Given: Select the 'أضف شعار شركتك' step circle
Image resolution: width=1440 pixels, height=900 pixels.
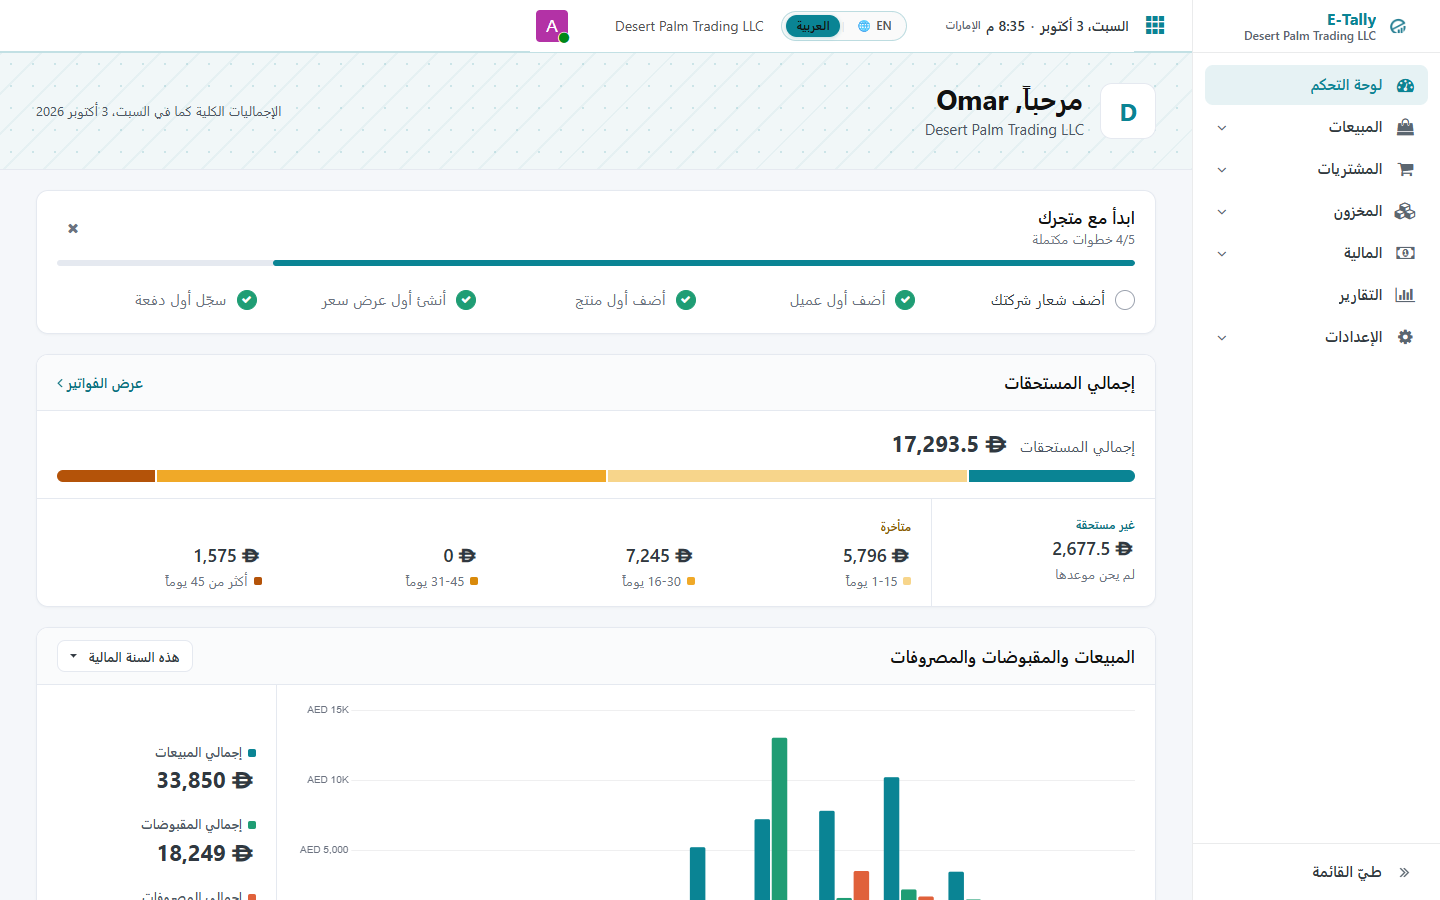Looking at the screenshot, I should click(x=1125, y=300).
